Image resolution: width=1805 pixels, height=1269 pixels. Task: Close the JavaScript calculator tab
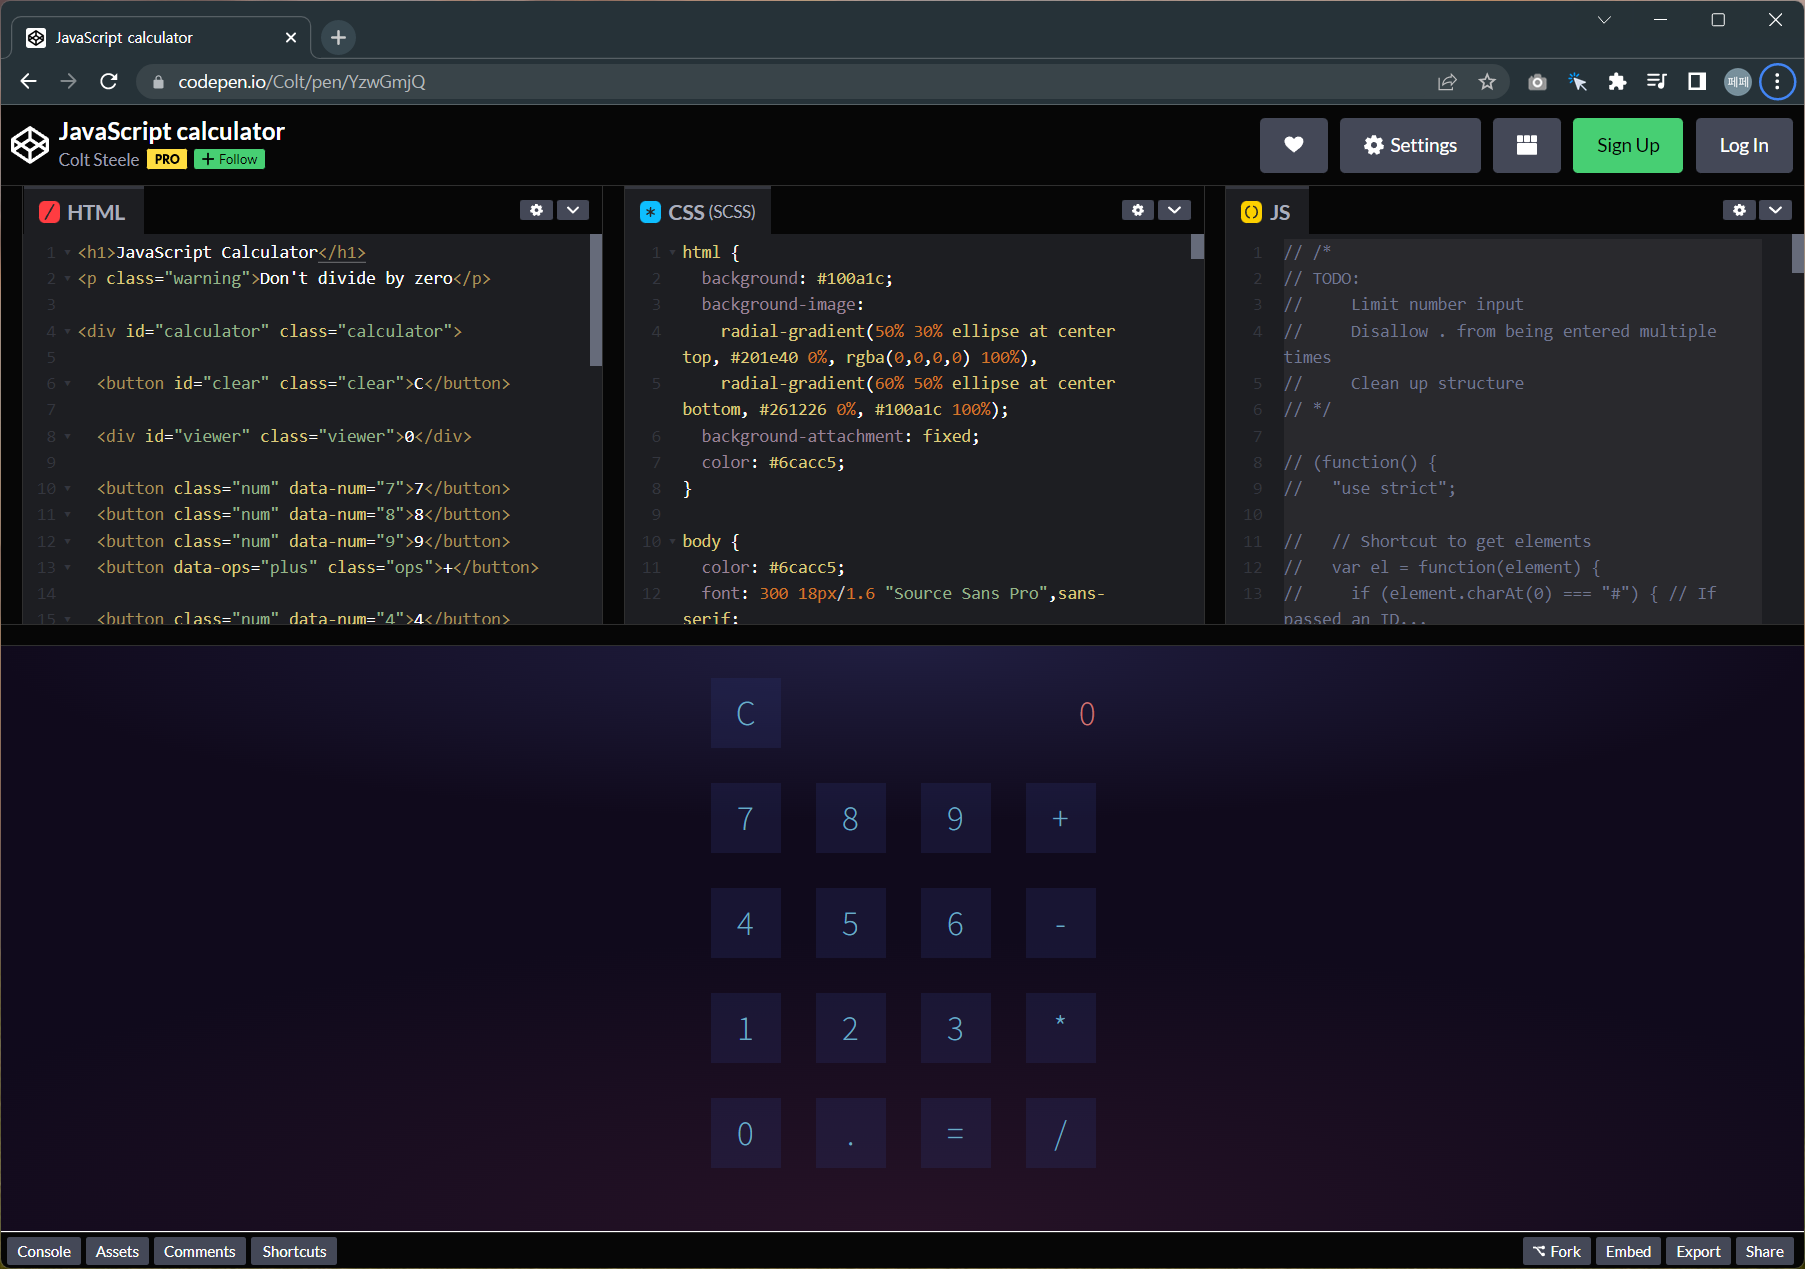291,37
